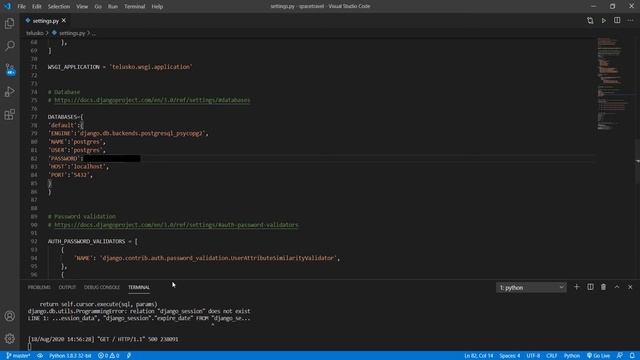Image resolution: width=640 pixels, height=360 pixels.
Task: Click the VS Code logo icon
Action: pyautogui.click(x=7, y=6)
